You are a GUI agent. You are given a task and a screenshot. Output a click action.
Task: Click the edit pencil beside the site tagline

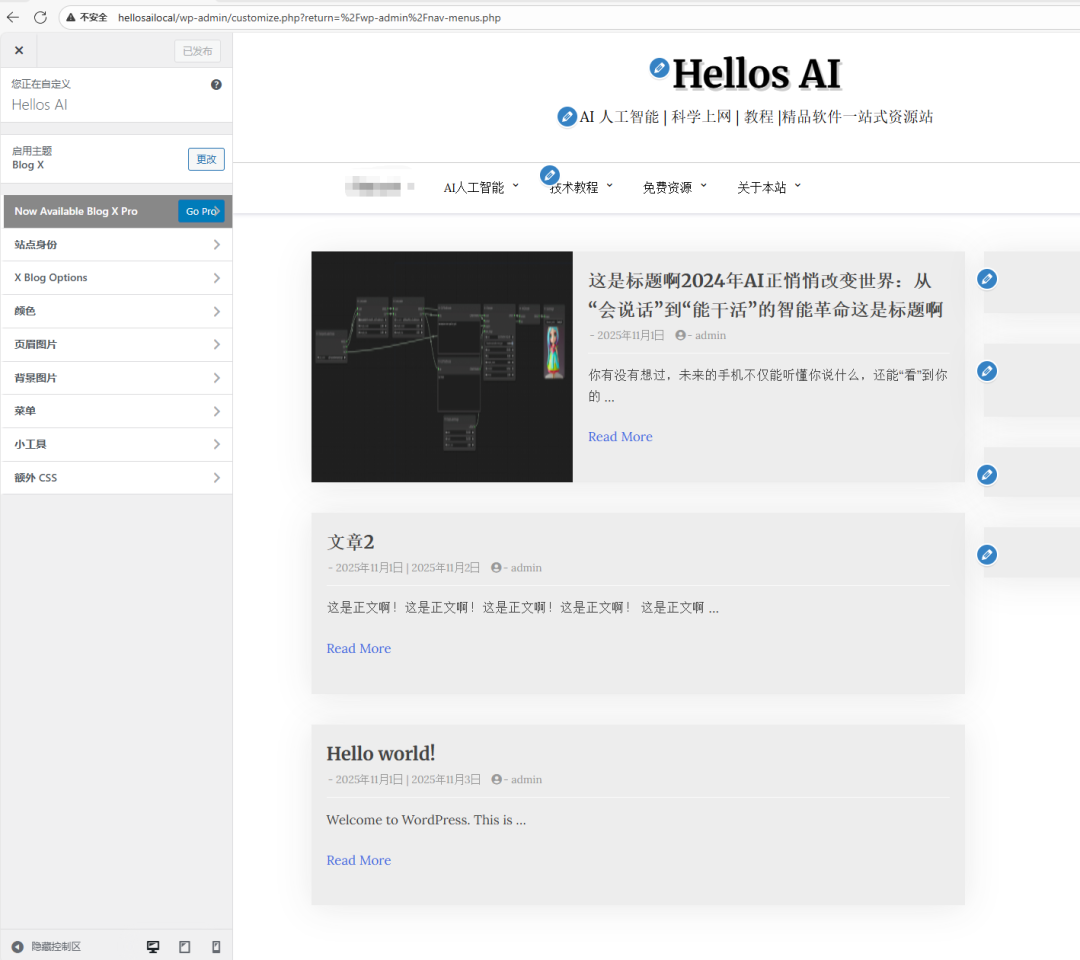click(567, 117)
